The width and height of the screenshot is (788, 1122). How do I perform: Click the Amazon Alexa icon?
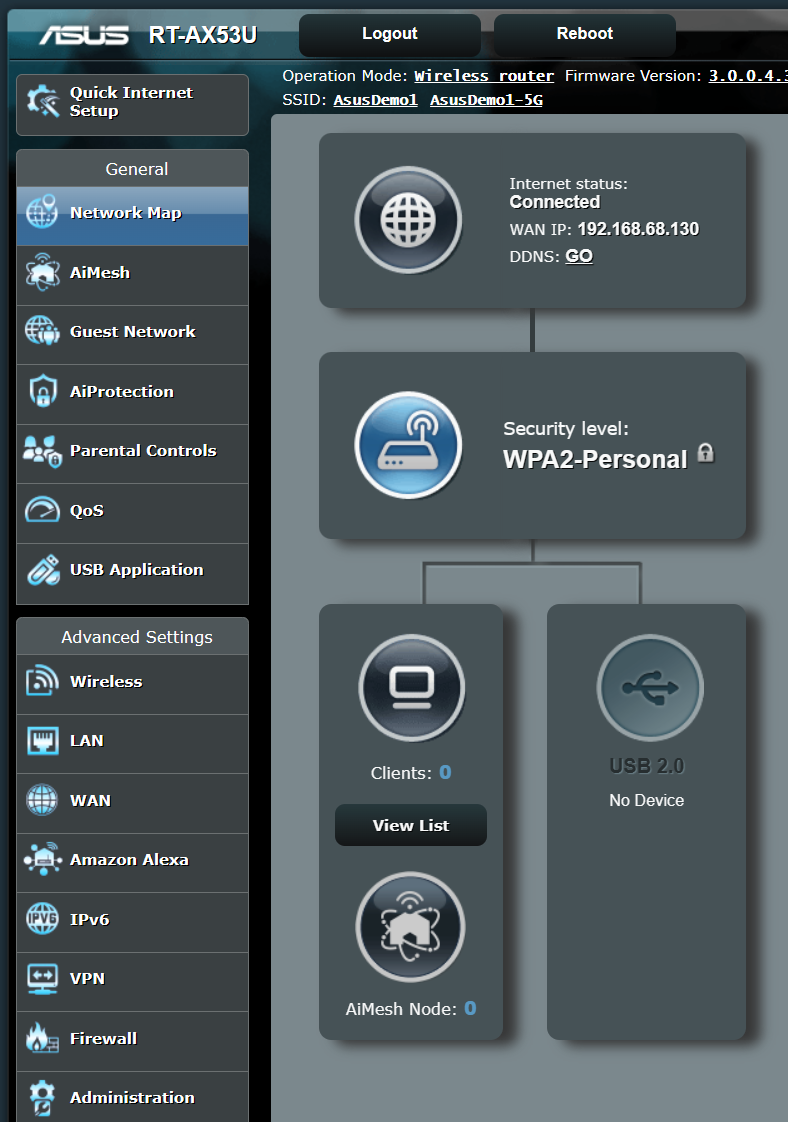pyautogui.click(x=42, y=859)
